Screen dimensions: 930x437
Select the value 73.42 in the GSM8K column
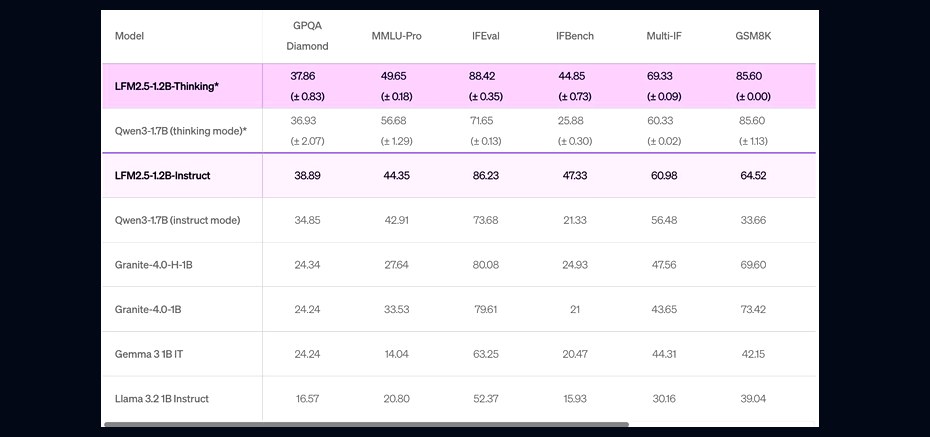(x=753, y=310)
